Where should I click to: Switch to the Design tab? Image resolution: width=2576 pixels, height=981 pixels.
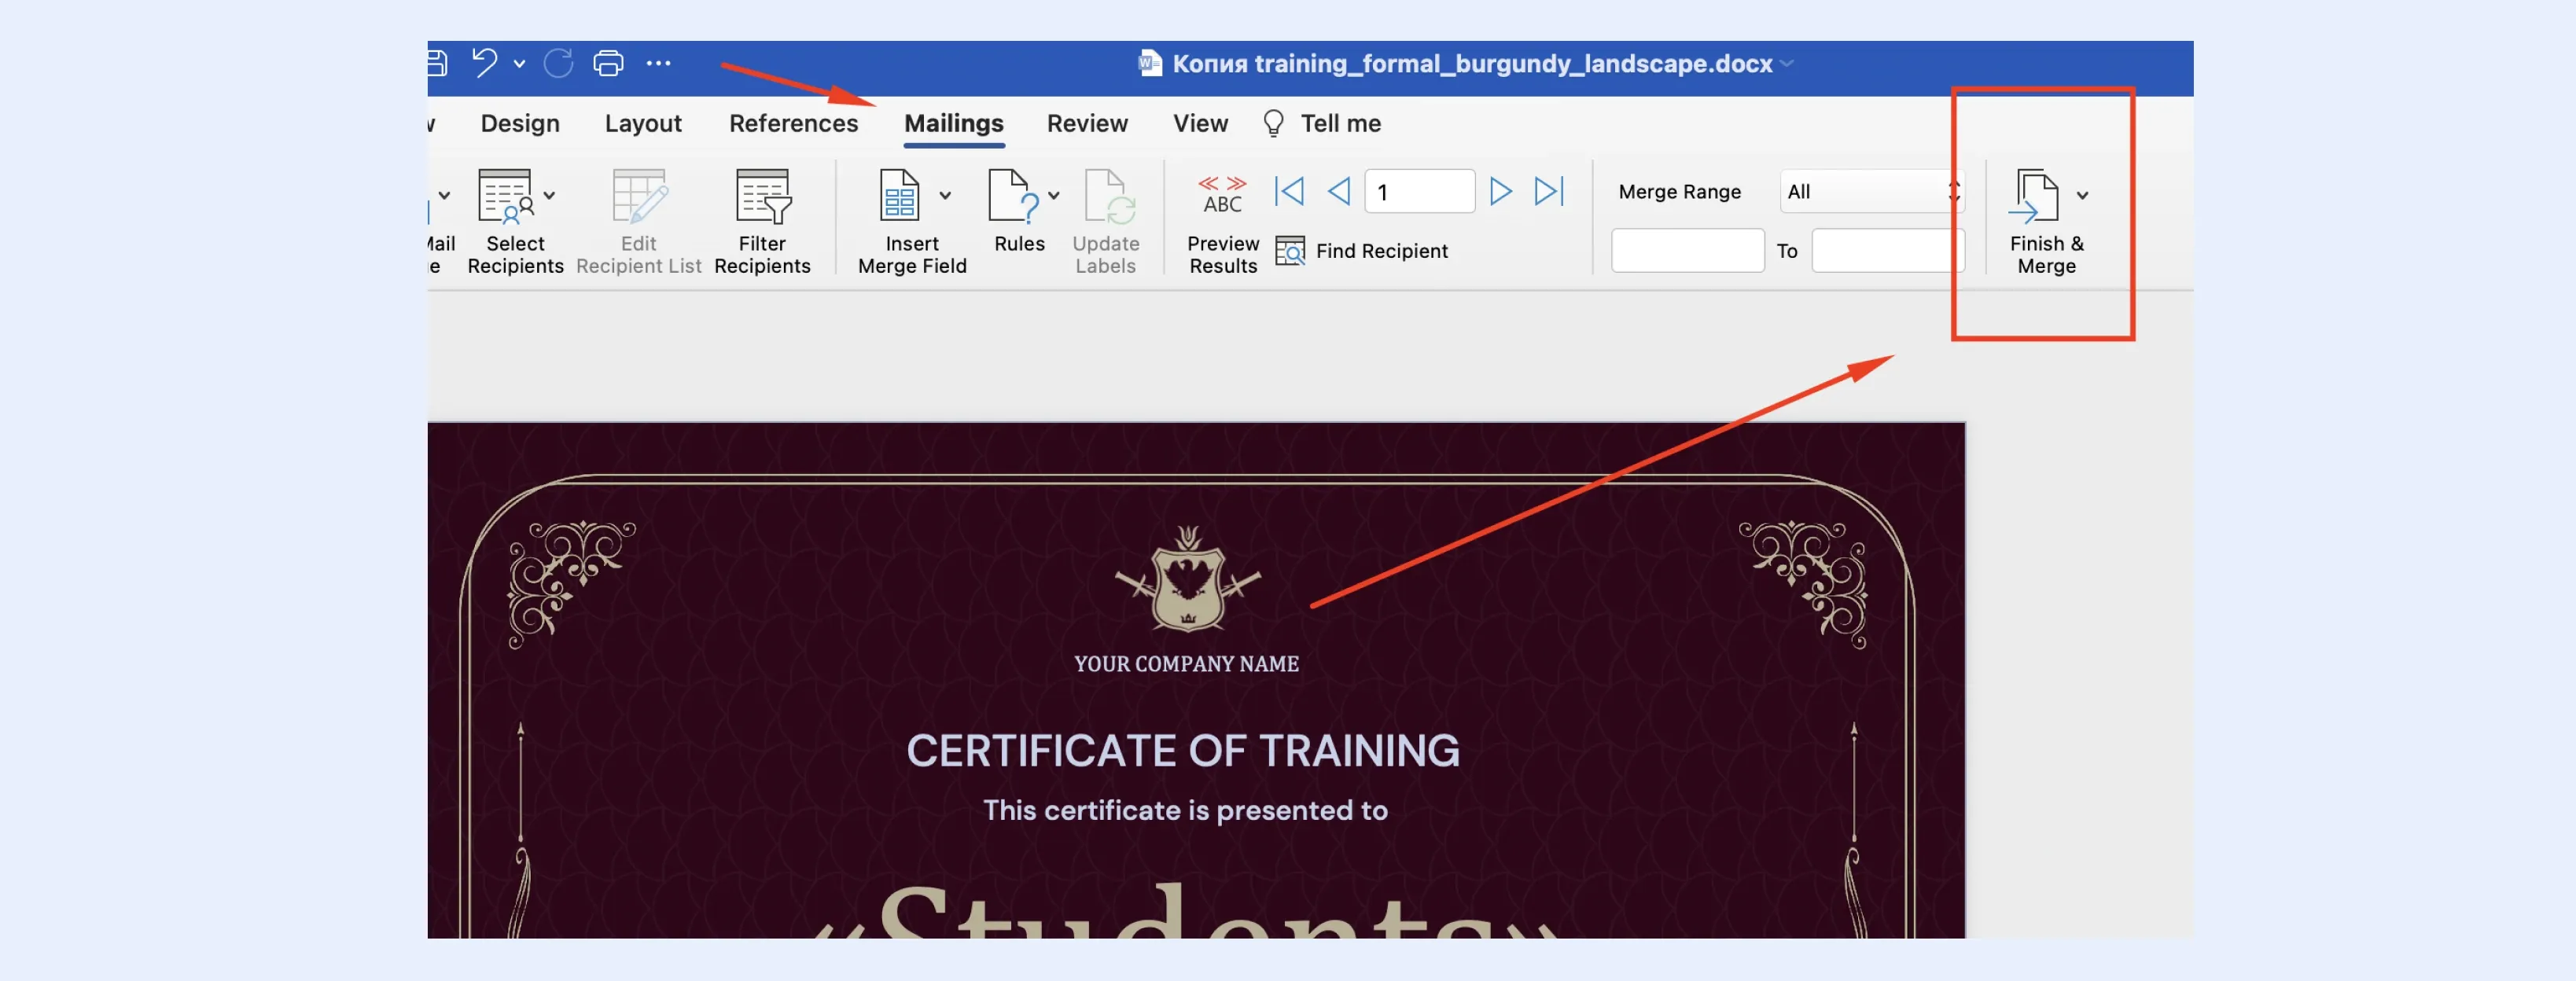point(520,123)
